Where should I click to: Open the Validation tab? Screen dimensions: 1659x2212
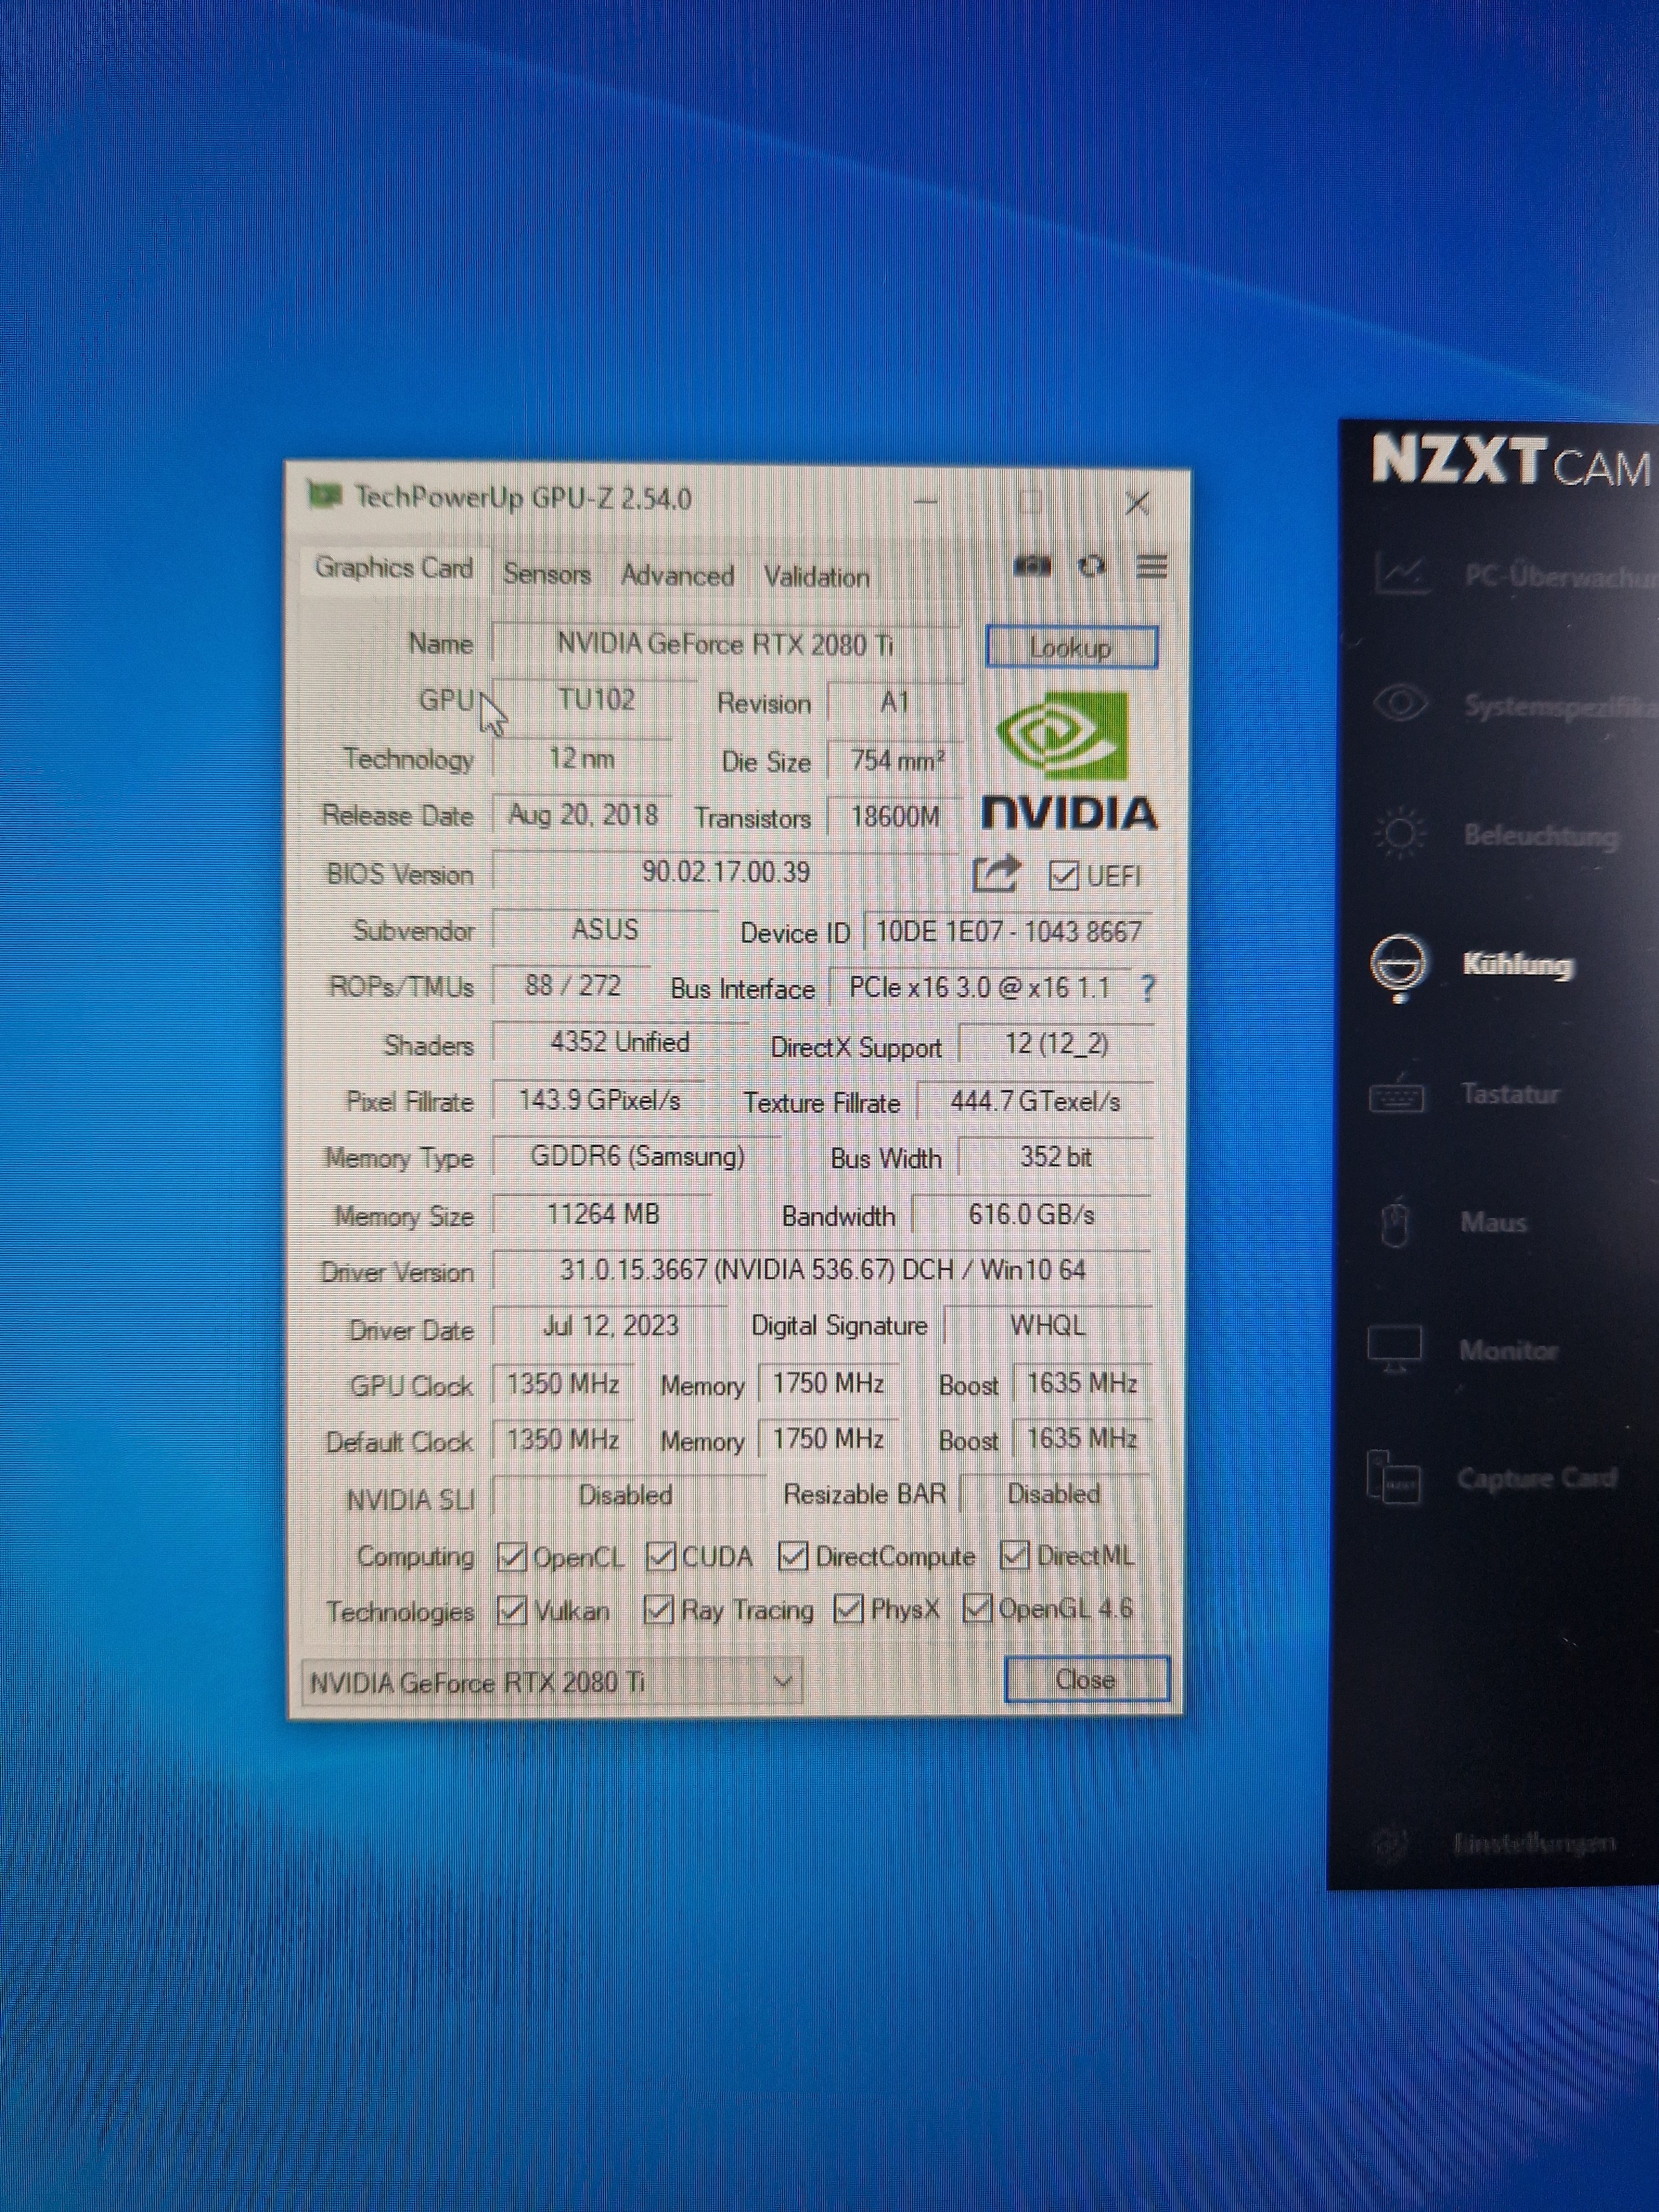click(x=816, y=577)
